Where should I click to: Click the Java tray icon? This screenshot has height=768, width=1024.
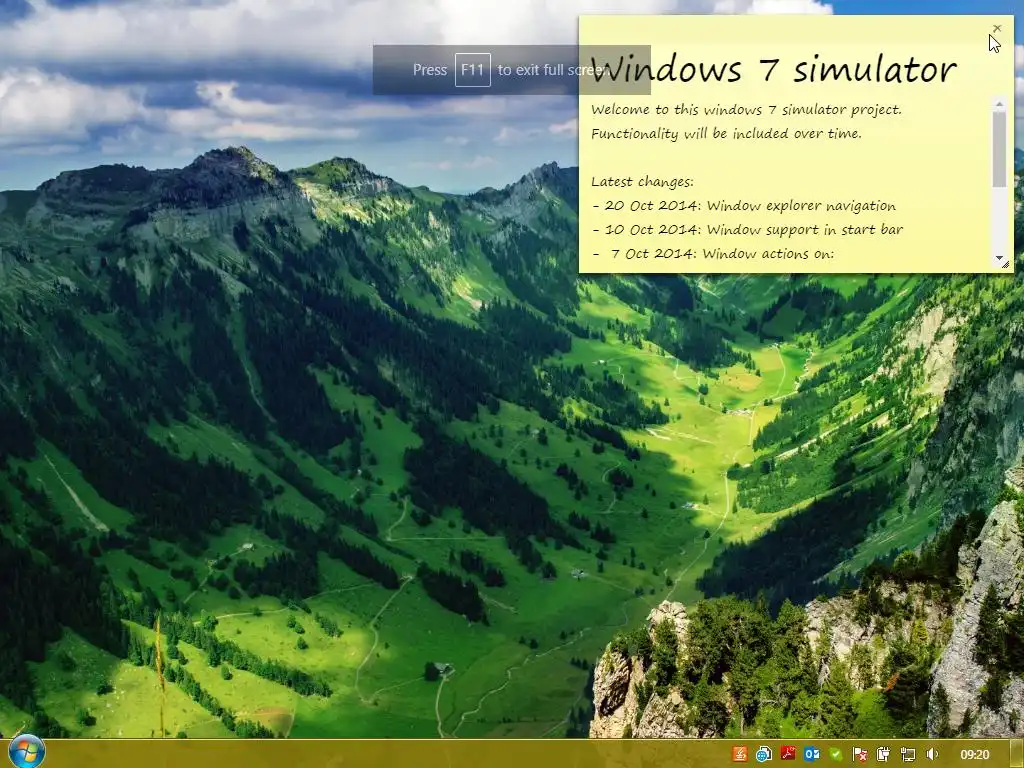click(739, 754)
